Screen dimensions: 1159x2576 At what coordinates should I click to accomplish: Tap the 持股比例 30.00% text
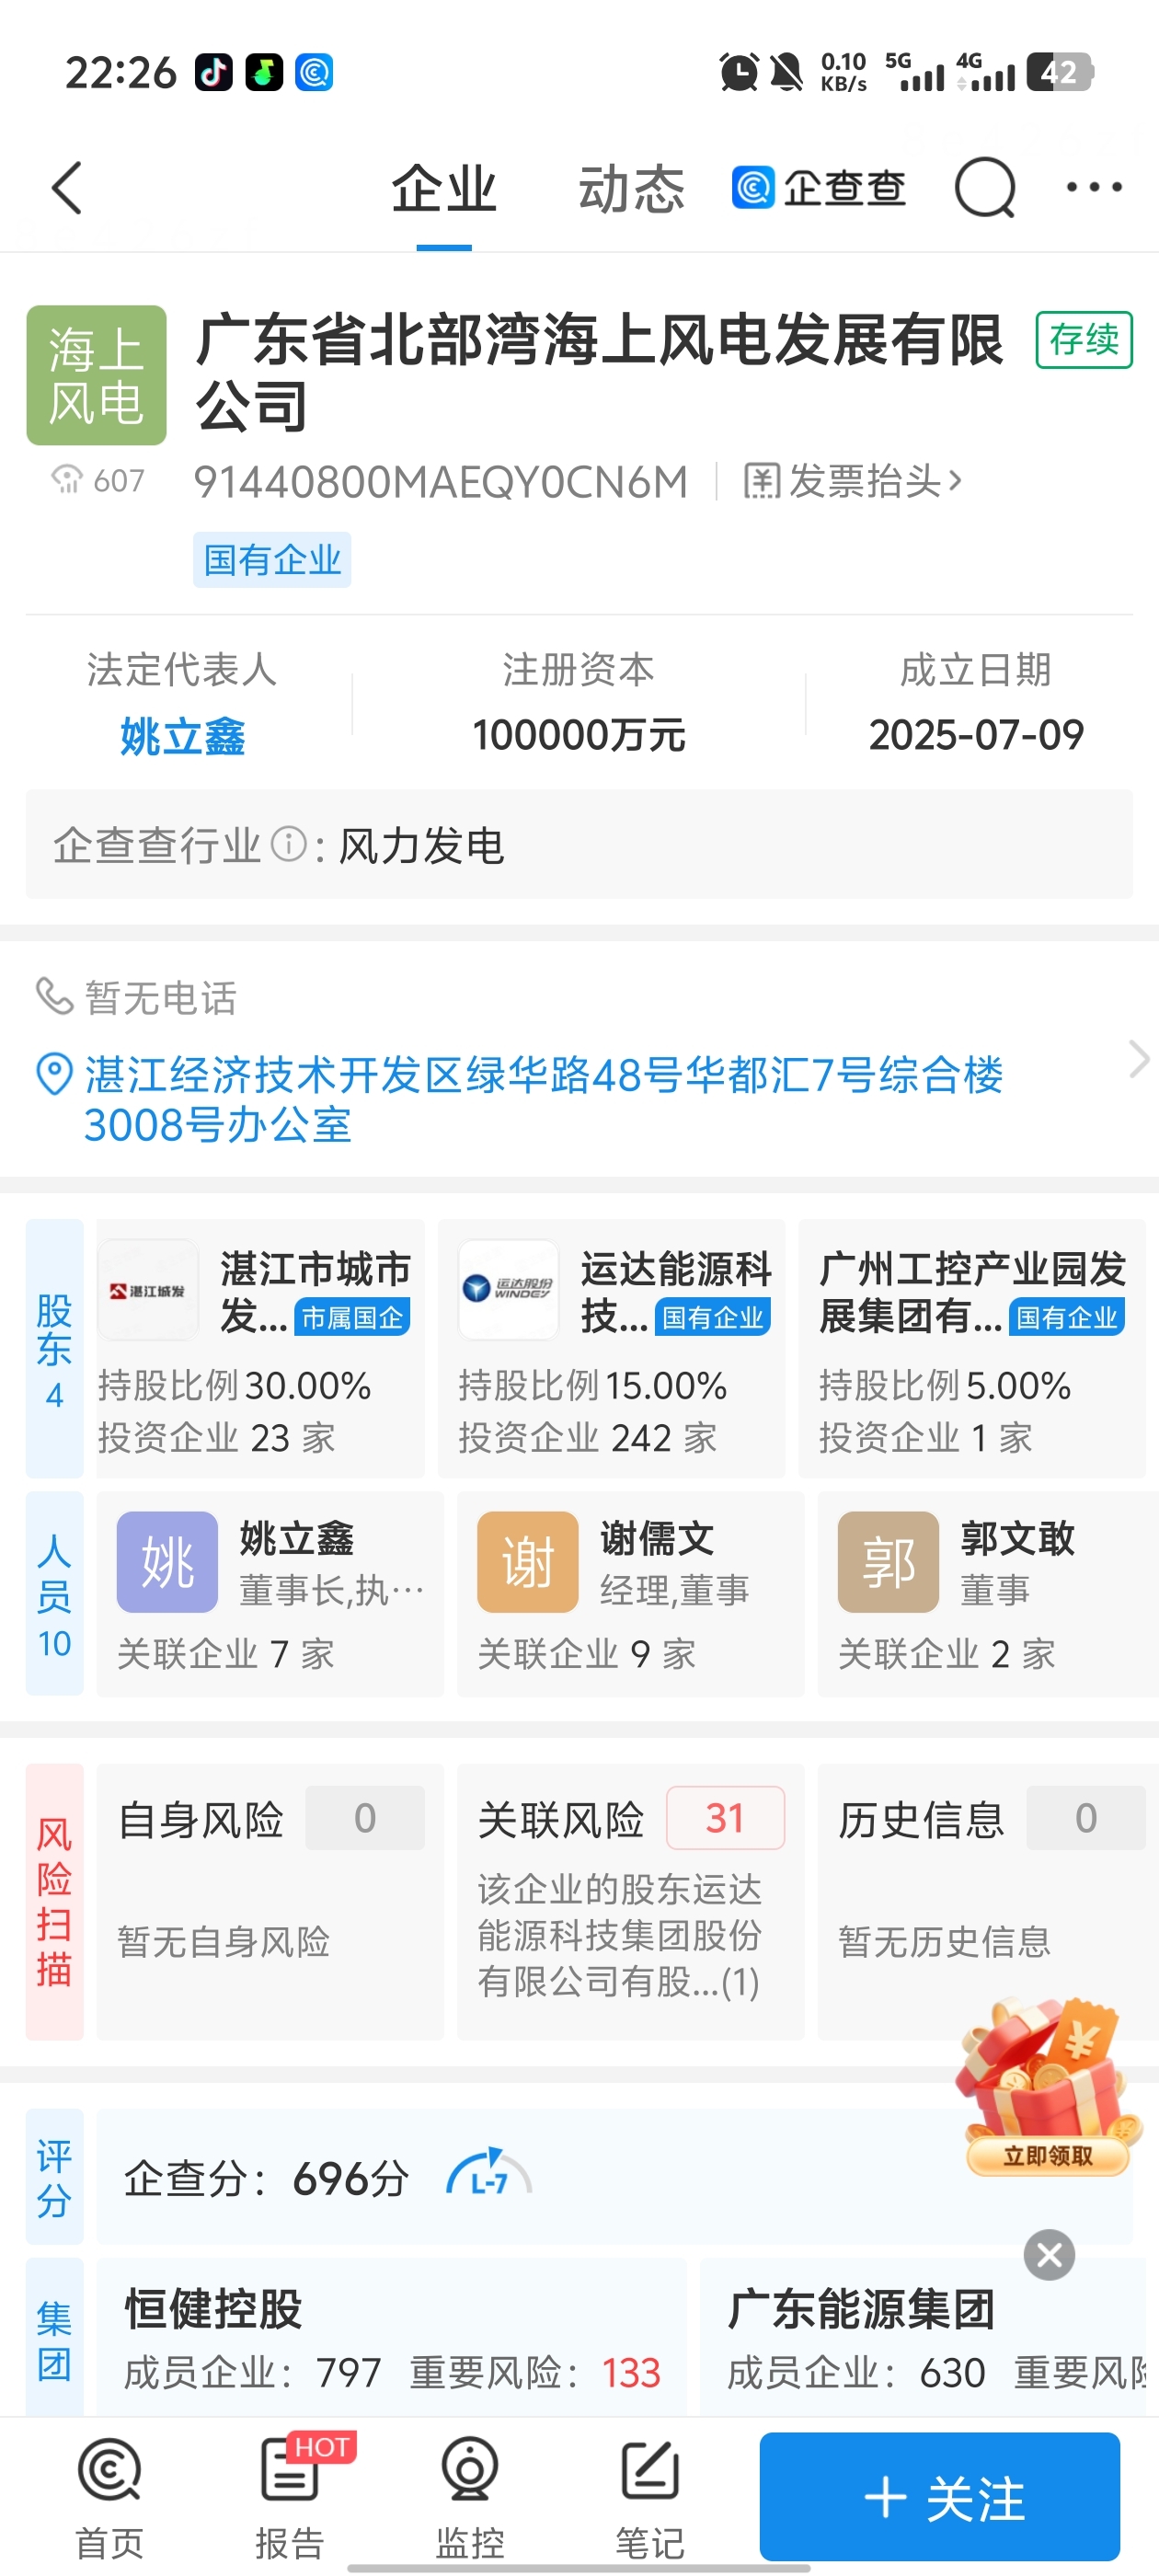click(x=234, y=1385)
